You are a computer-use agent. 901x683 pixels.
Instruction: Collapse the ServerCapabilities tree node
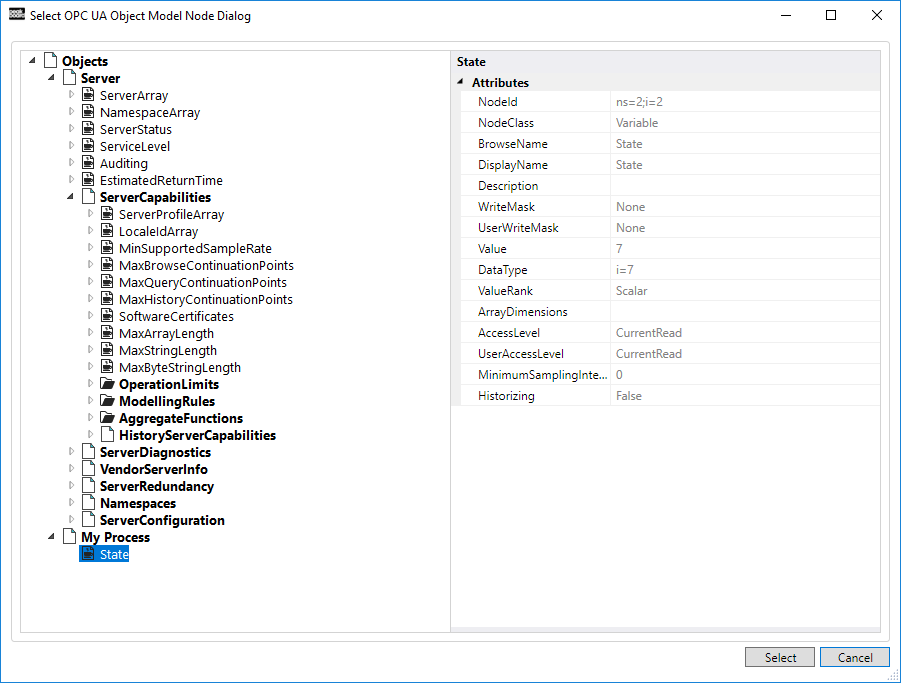pos(71,198)
